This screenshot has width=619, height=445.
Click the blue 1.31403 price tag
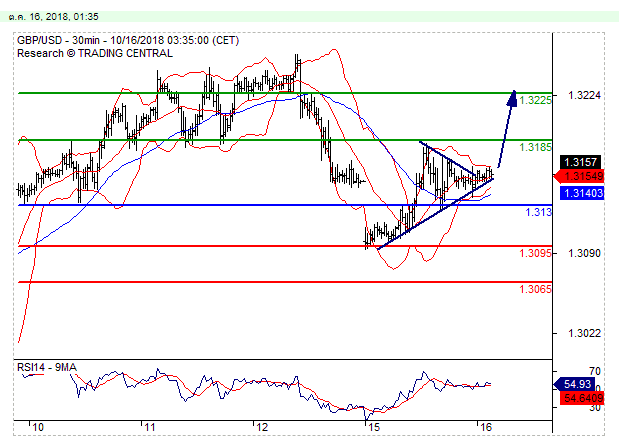pos(582,192)
